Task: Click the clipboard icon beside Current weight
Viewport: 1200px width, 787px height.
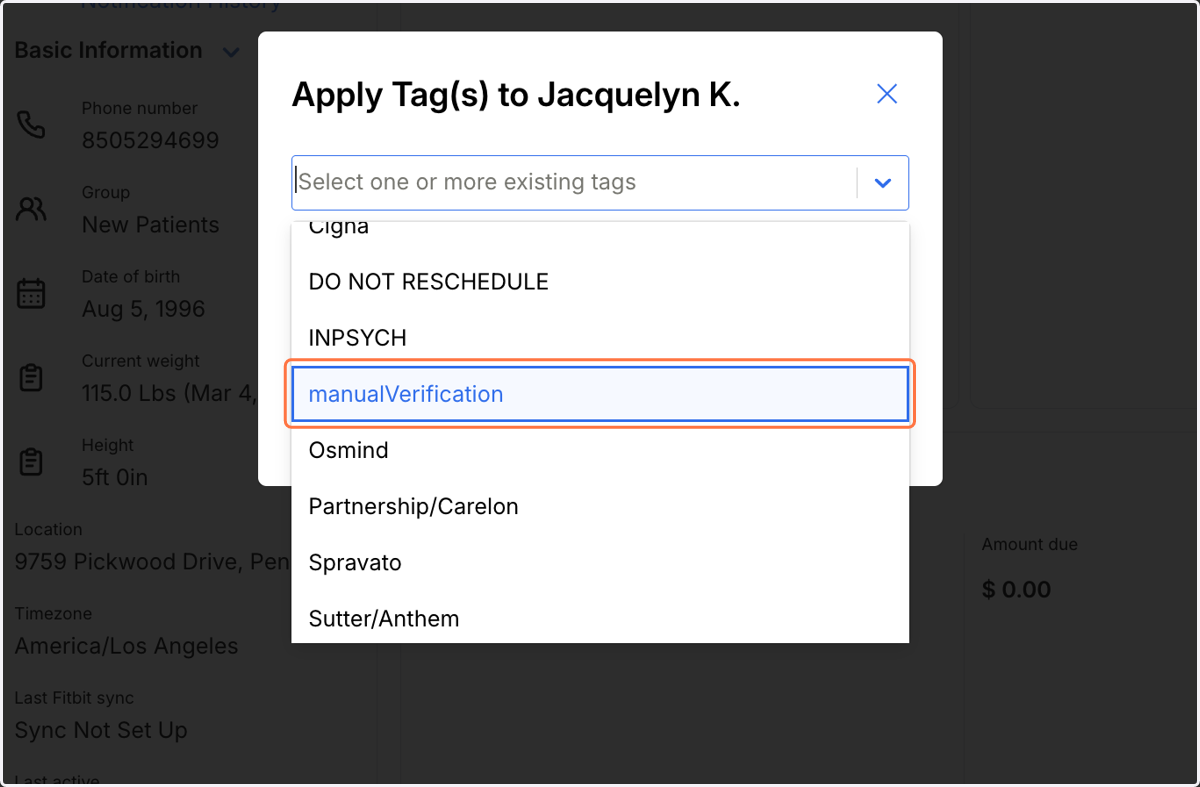Action: coord(31,378)
